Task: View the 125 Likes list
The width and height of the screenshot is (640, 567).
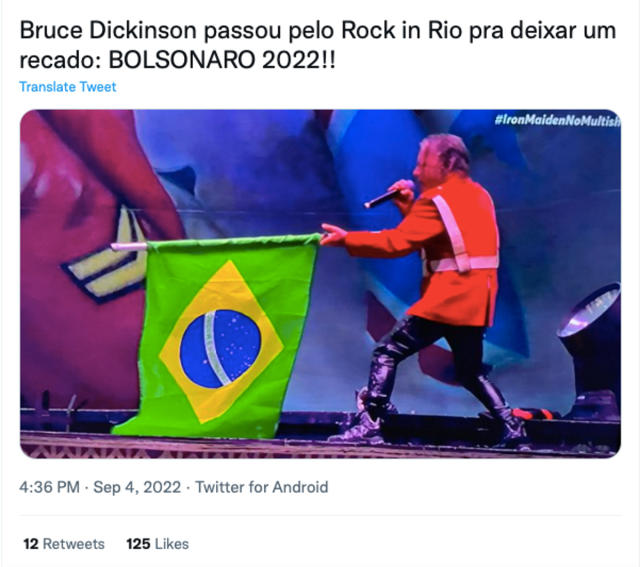Action: click(157, 544)
